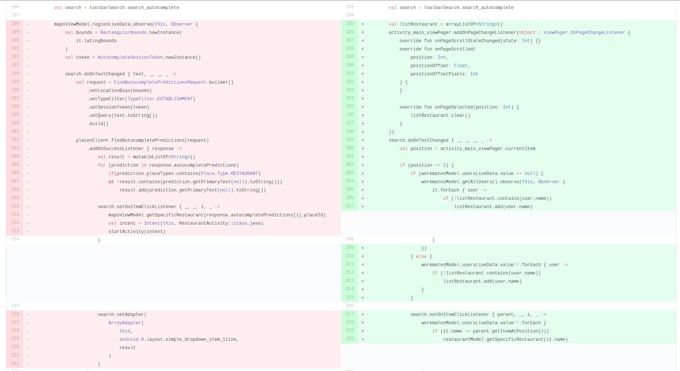
Task: Click right pane unchanged line 'val search = toolbarSearch.search_autocomplete'
Action: (x=451, y=7)
